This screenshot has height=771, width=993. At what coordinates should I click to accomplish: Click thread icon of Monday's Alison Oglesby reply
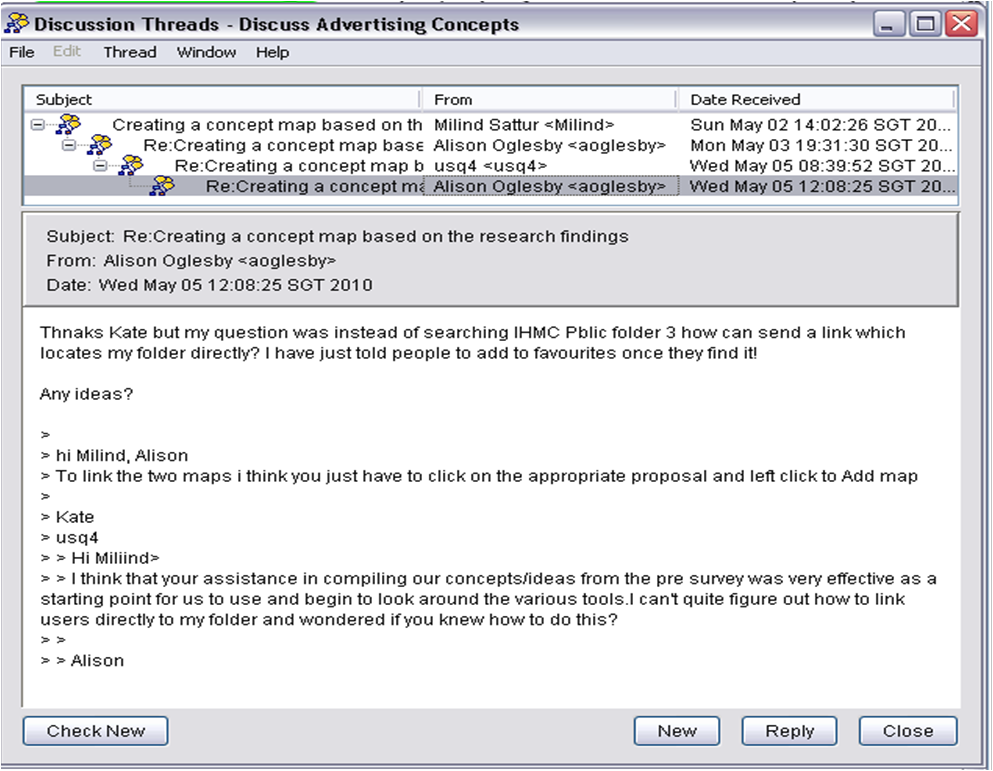pyautogui.click(x=100, y=145)
